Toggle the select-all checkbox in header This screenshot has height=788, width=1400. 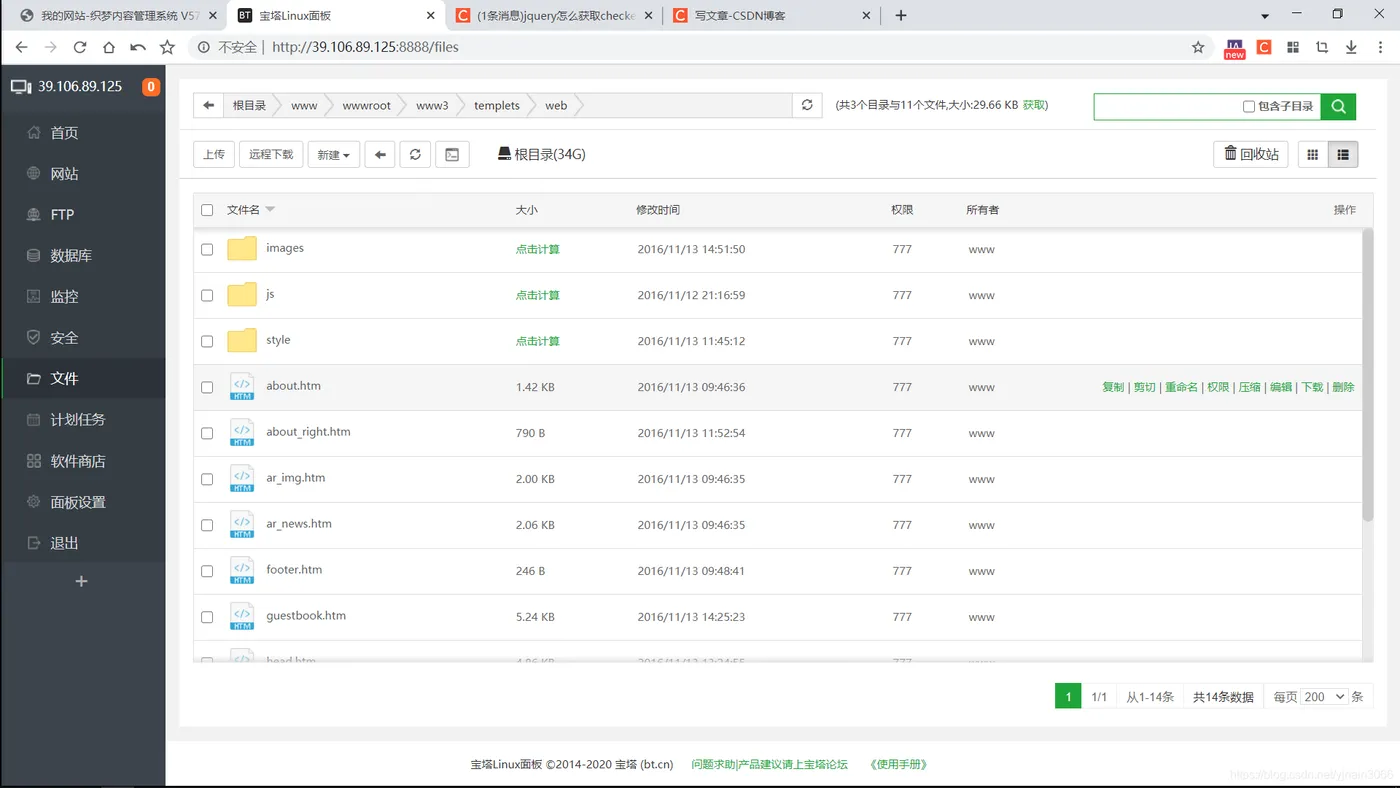207,210
